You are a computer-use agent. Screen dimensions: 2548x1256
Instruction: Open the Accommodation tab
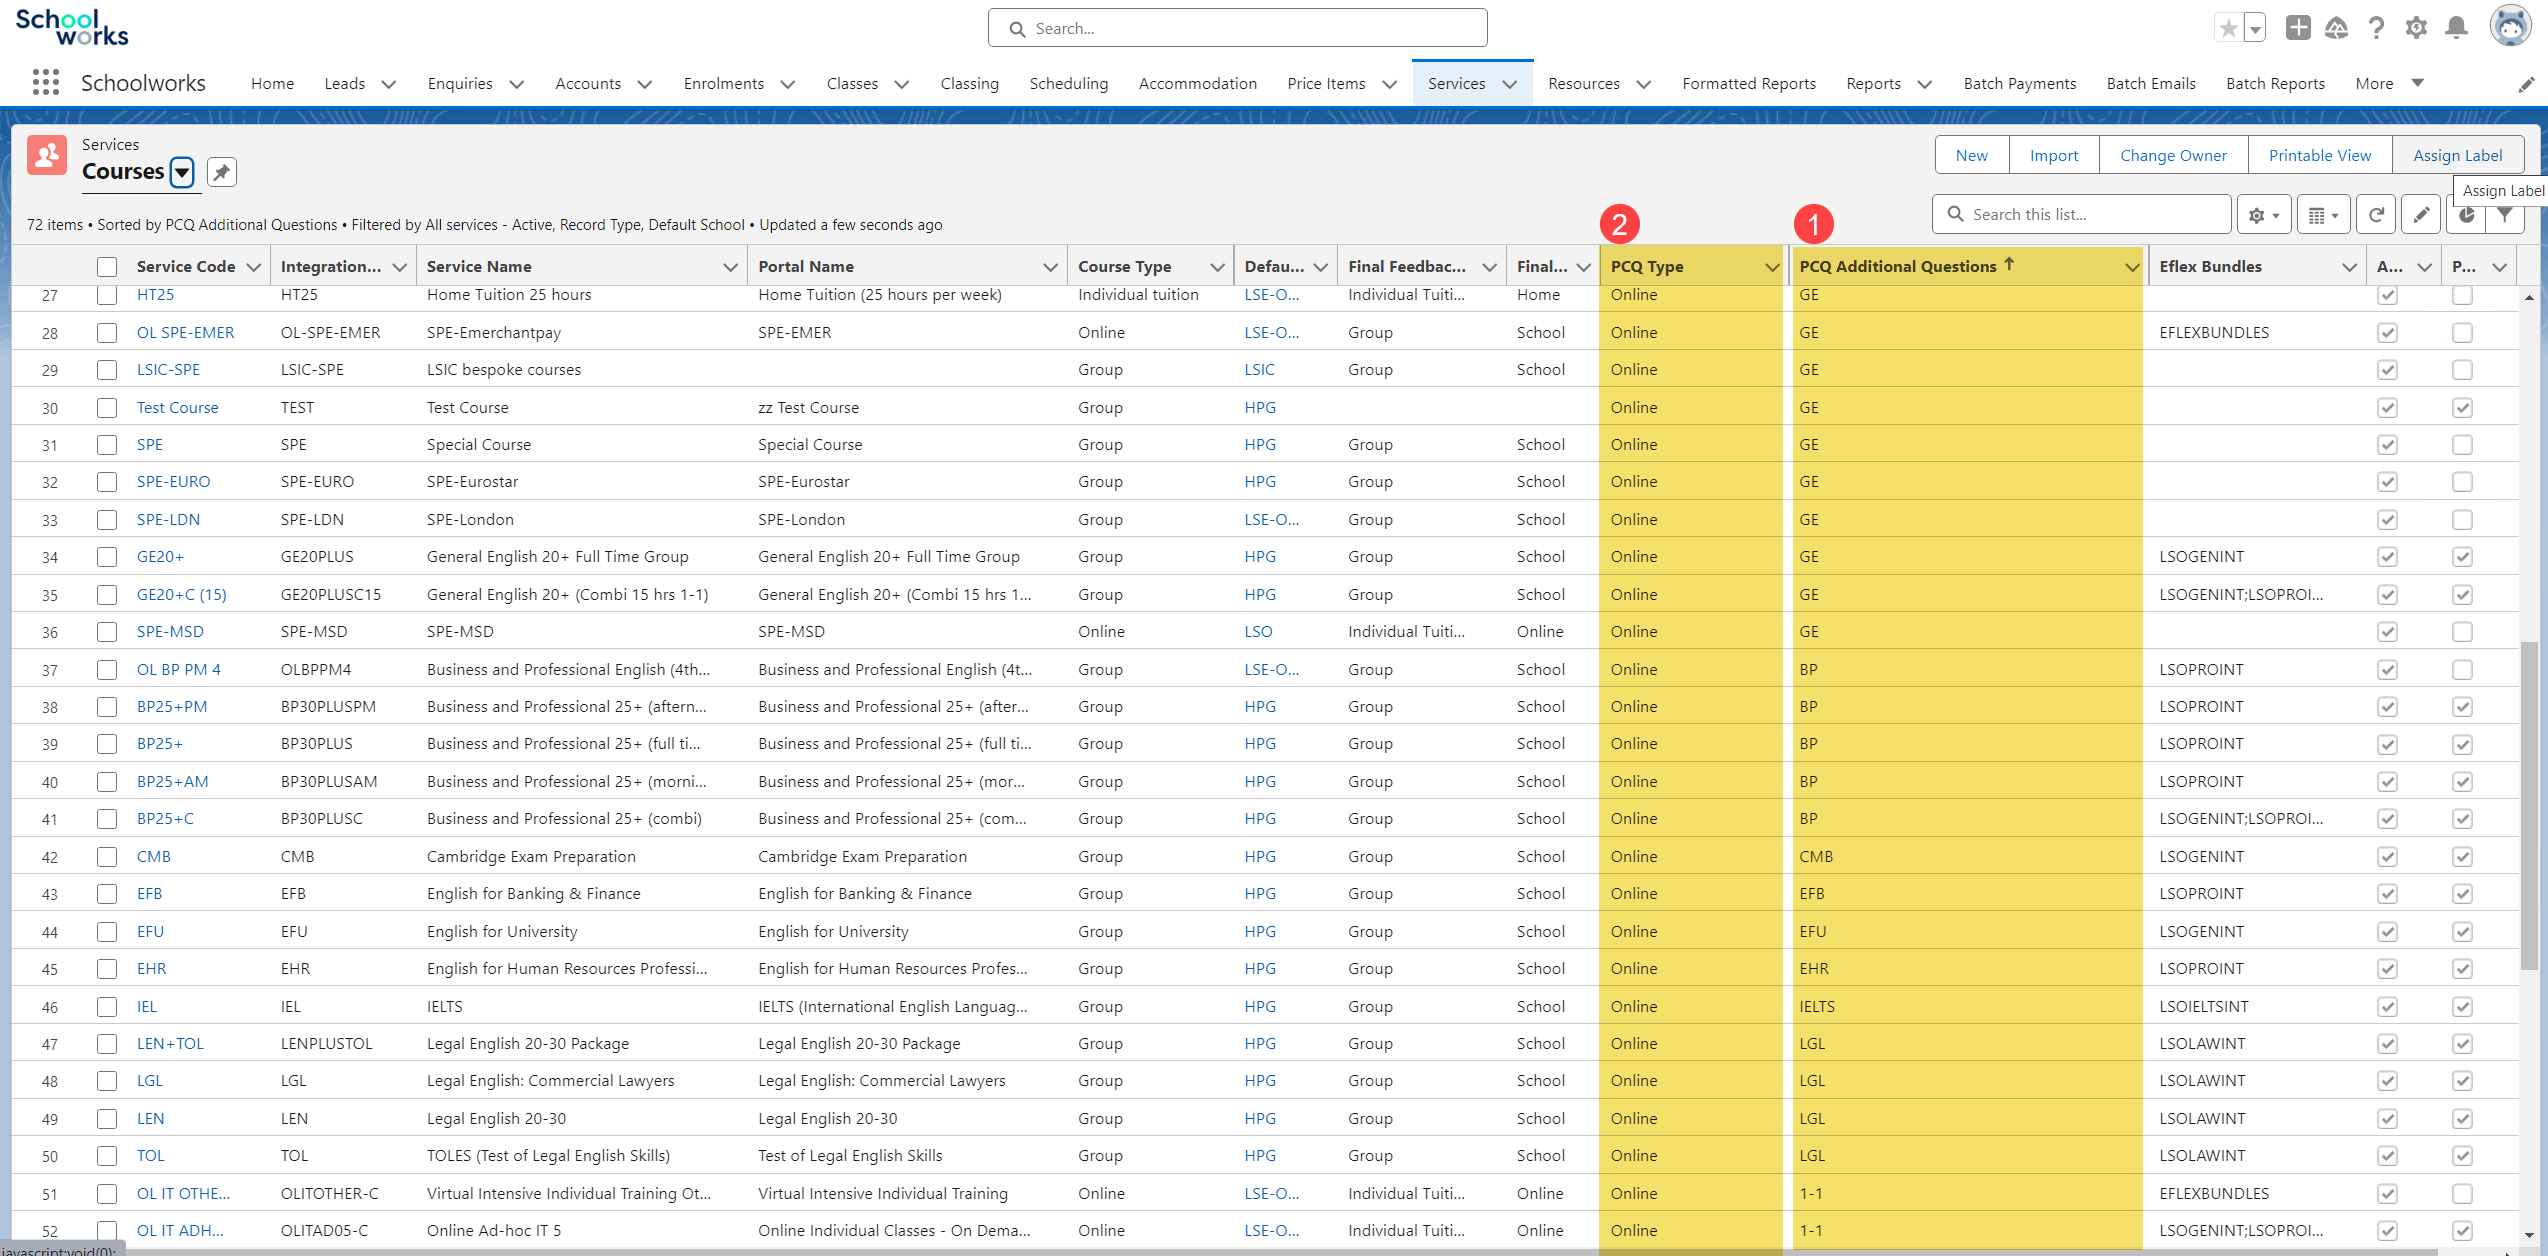[x=1197, y=84]
